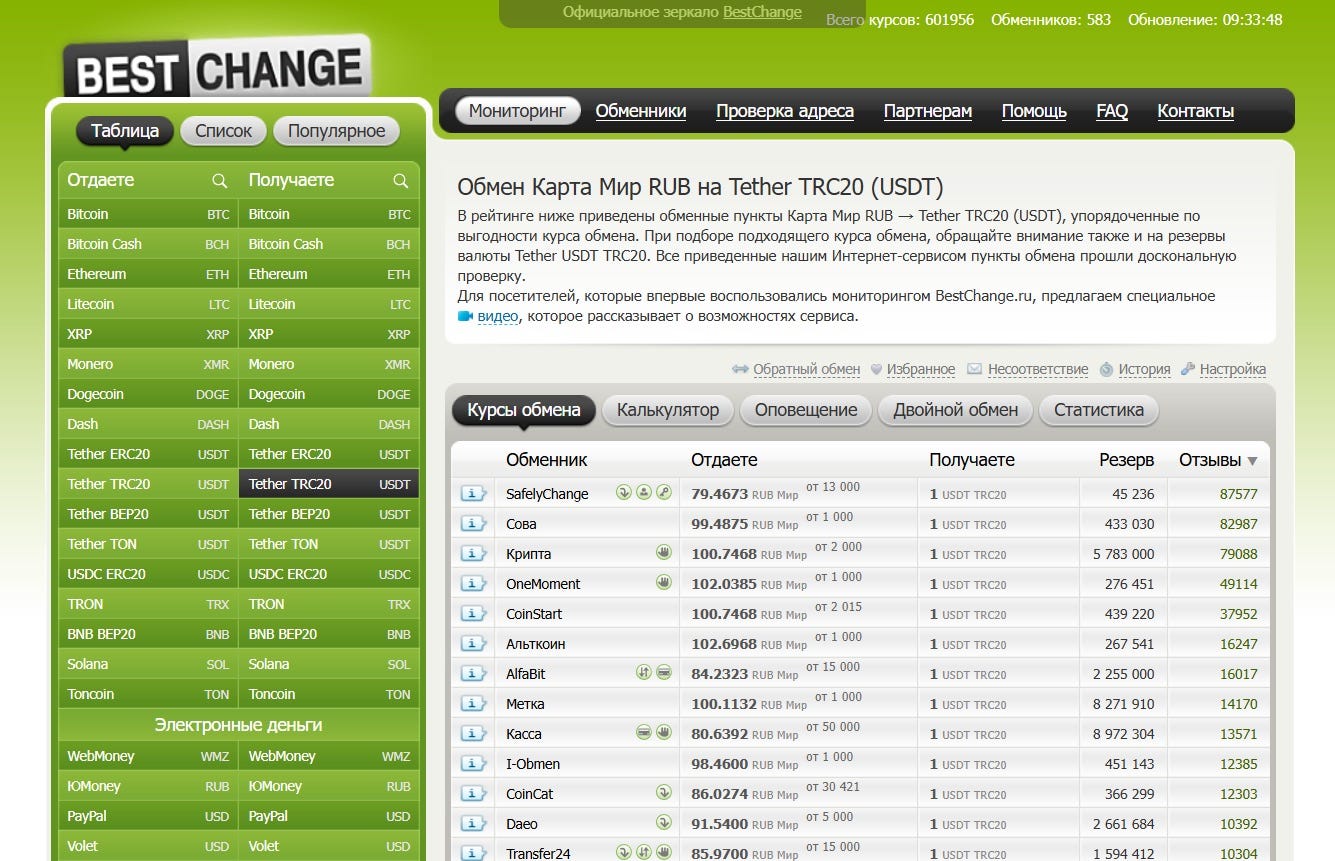Click the heart icon beside Избранное
This screenshot has height=861, width=1335.
[876, 369]
